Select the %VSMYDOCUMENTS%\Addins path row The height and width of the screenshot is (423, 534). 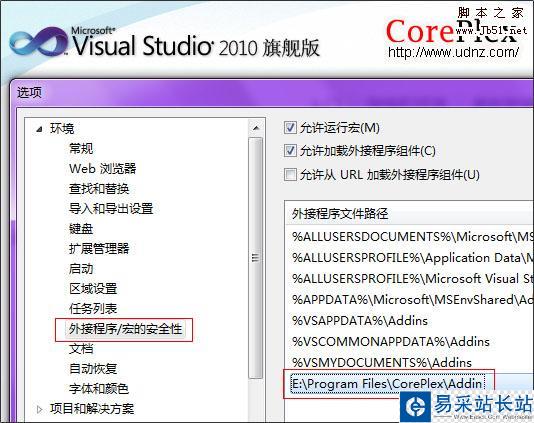coord(409,362)
